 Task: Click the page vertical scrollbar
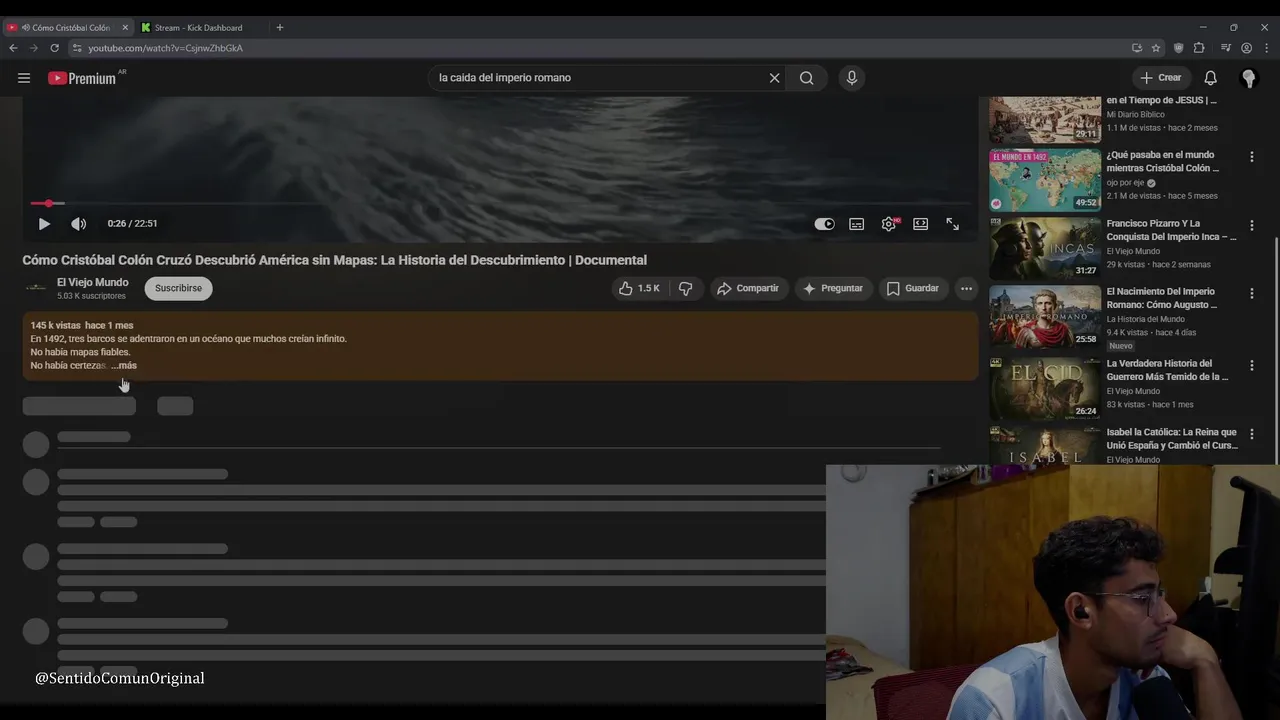[1276, 350]
